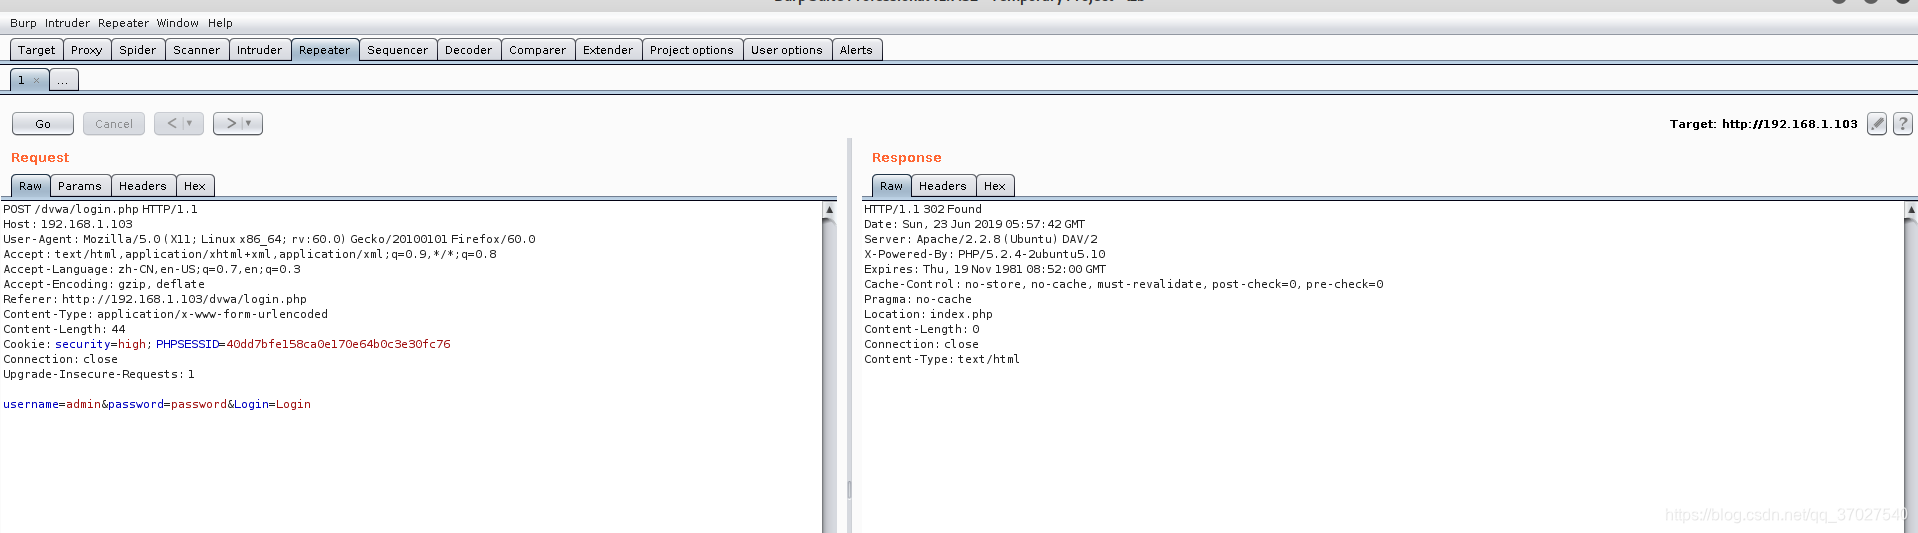Open the Burp menu
The height and width of the screenshot is (533, 1918).
point(23,23)
